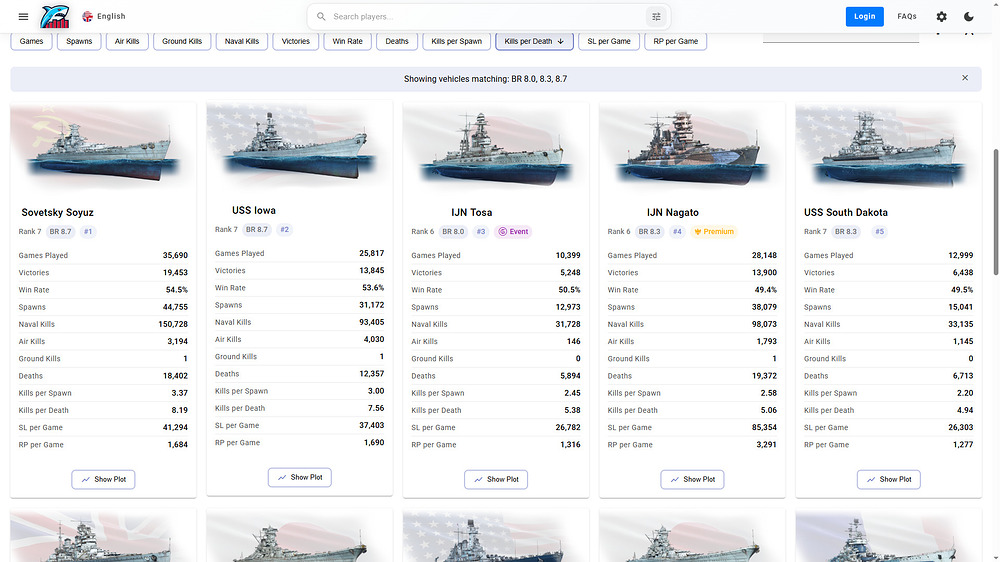Toggle Kills per Death sort direction
The width and height of the screenshot is (1000, 562).
pos(534,41)
